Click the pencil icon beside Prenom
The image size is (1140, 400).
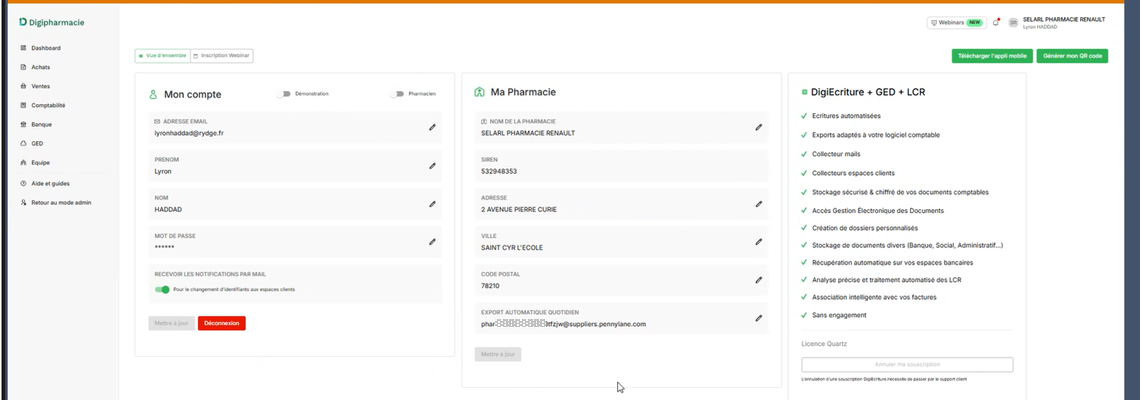click(432, 166)
